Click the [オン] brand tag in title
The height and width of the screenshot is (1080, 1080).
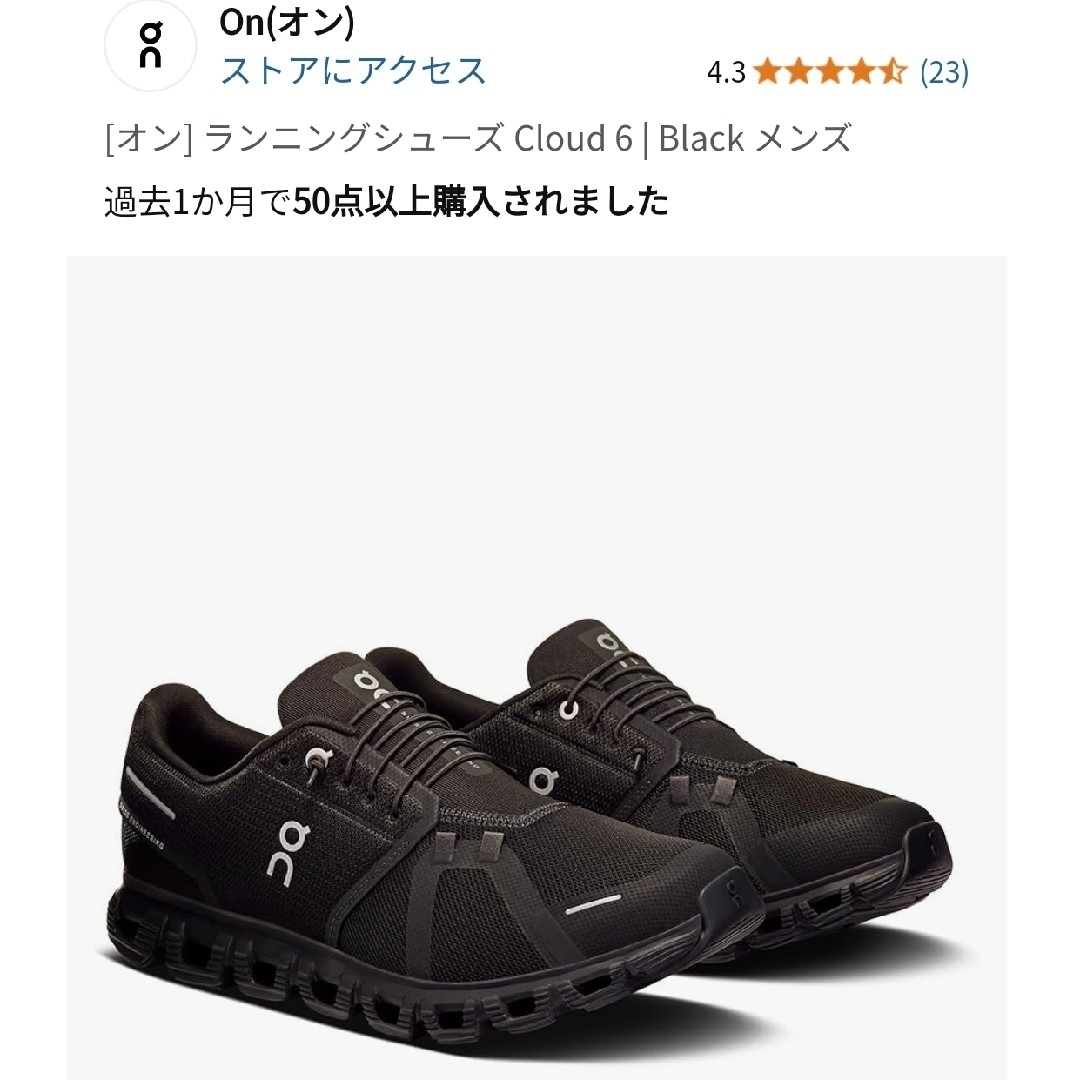[x=149, y=138]
